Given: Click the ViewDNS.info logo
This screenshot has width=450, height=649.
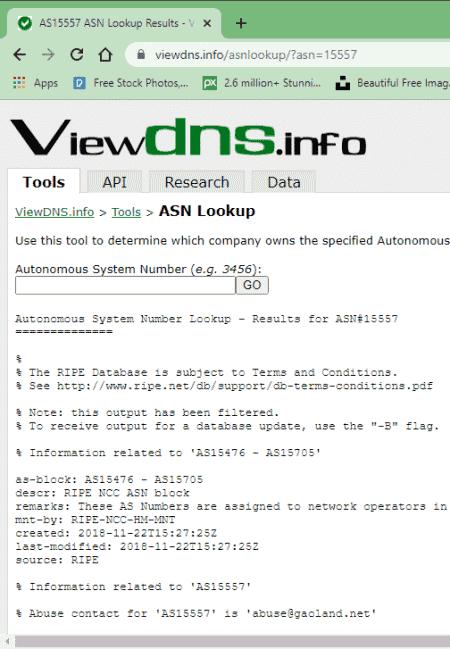Looking at the screenshot, I should coord(188,137).
